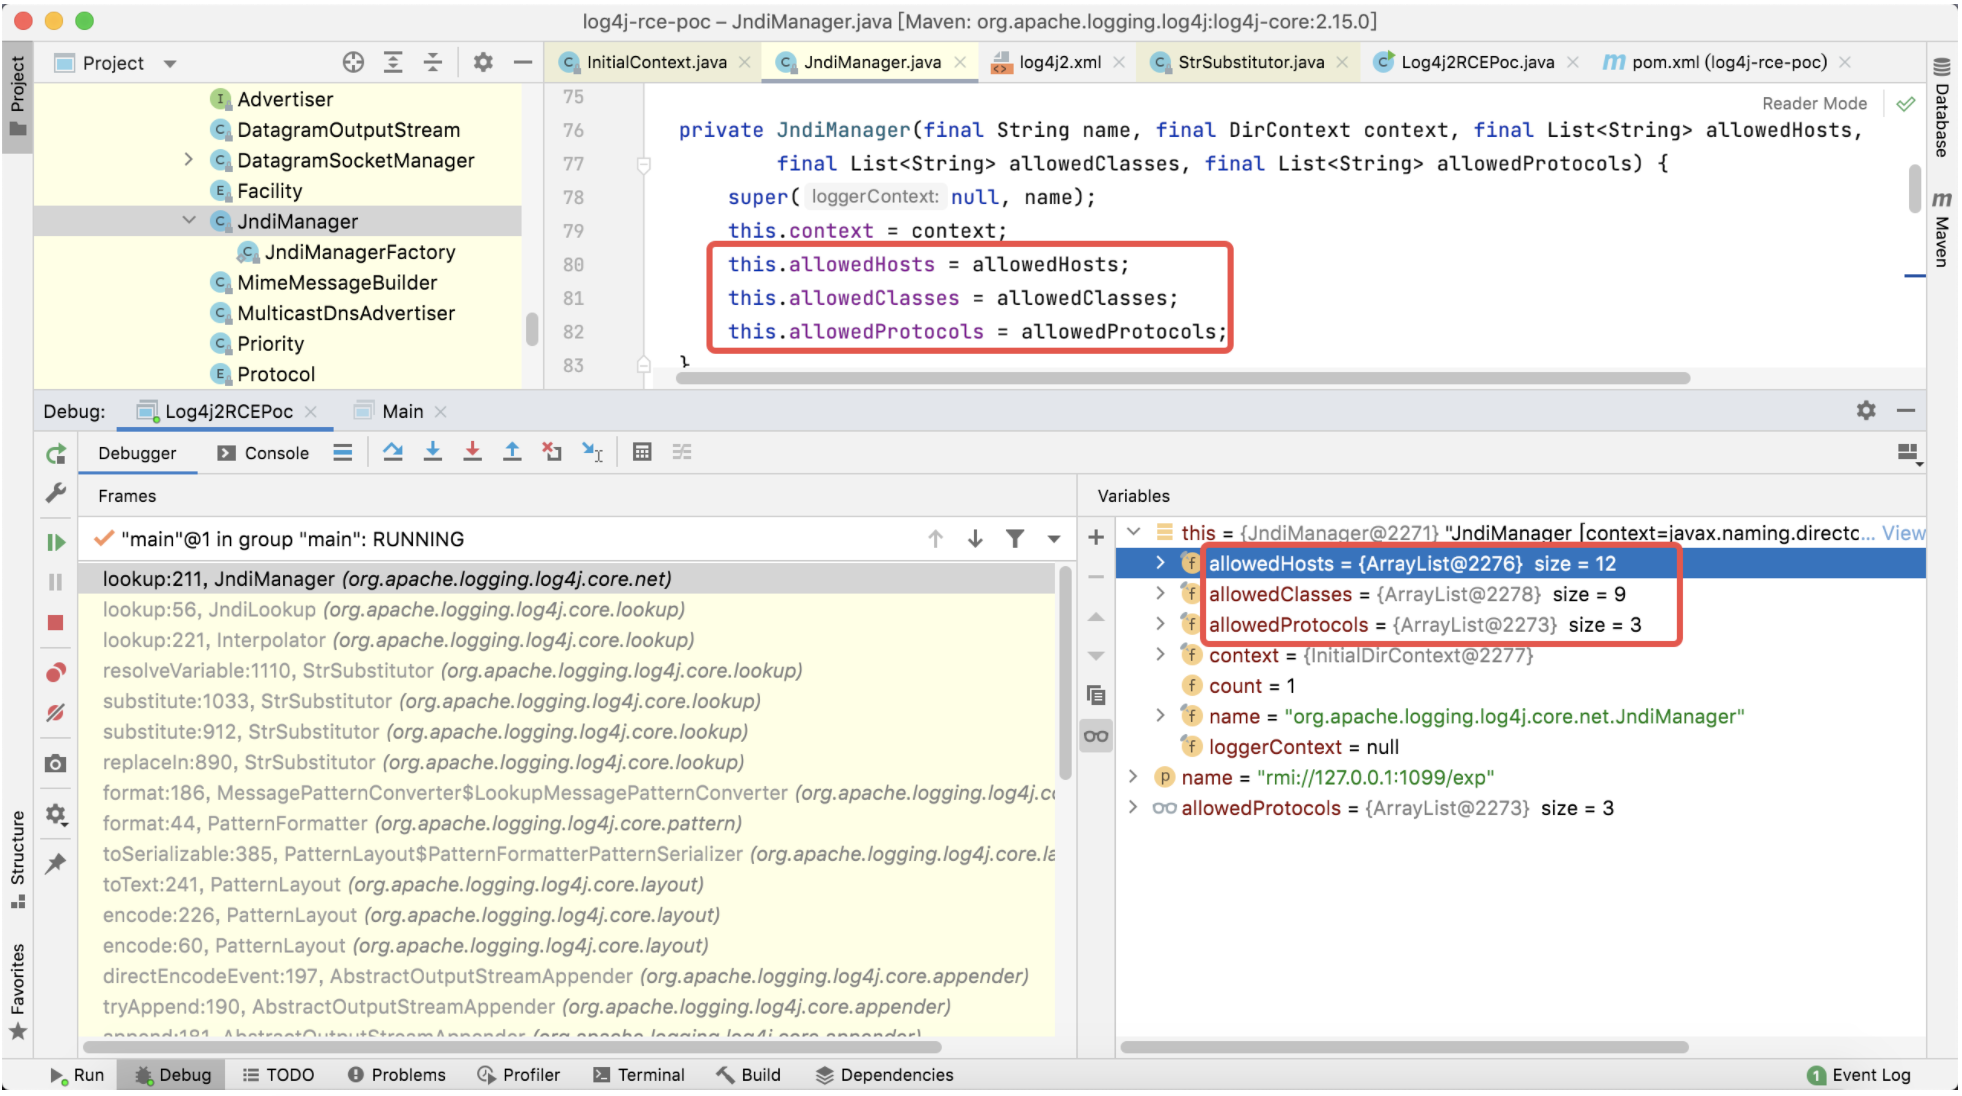
Task: Open the Profiler tool window
Action: 519,1075
